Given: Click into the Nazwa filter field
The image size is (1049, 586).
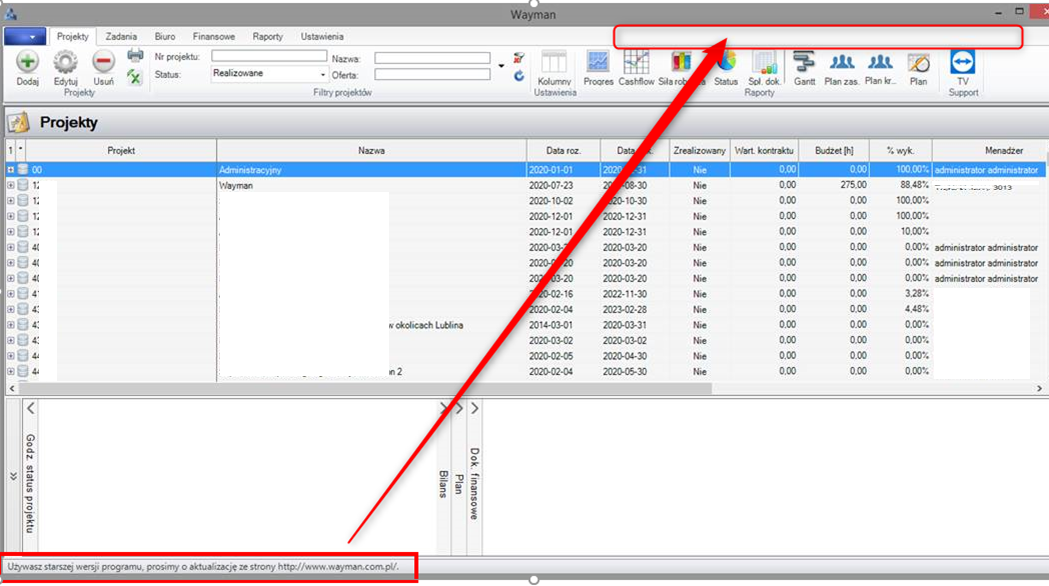Looking at the screenshot, I should 432,58.
